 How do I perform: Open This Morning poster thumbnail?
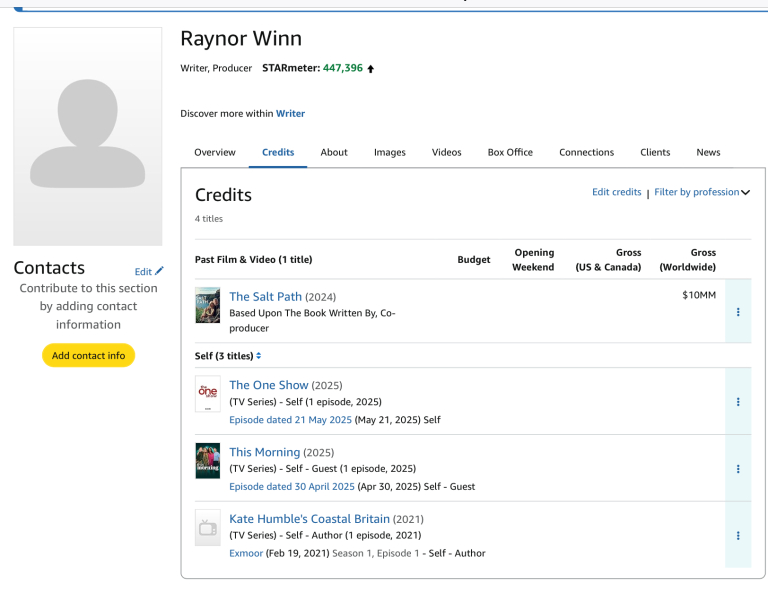208,460
